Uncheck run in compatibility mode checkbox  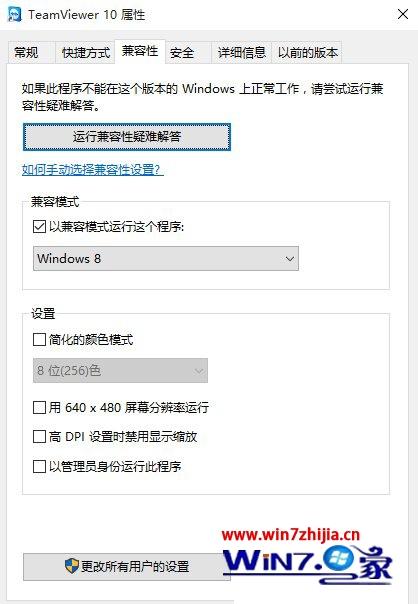click(39, 226)
